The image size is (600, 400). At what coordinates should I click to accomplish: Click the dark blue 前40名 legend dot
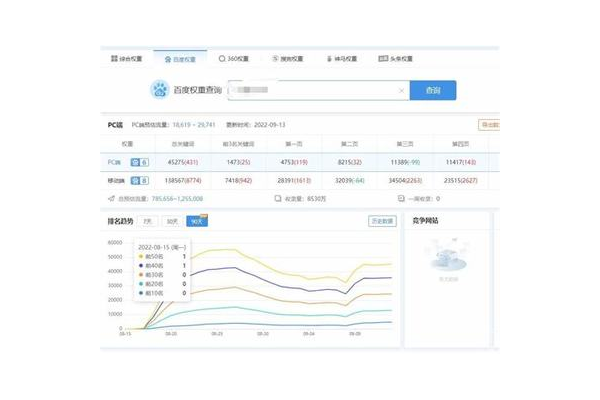(x=141, y=266)
